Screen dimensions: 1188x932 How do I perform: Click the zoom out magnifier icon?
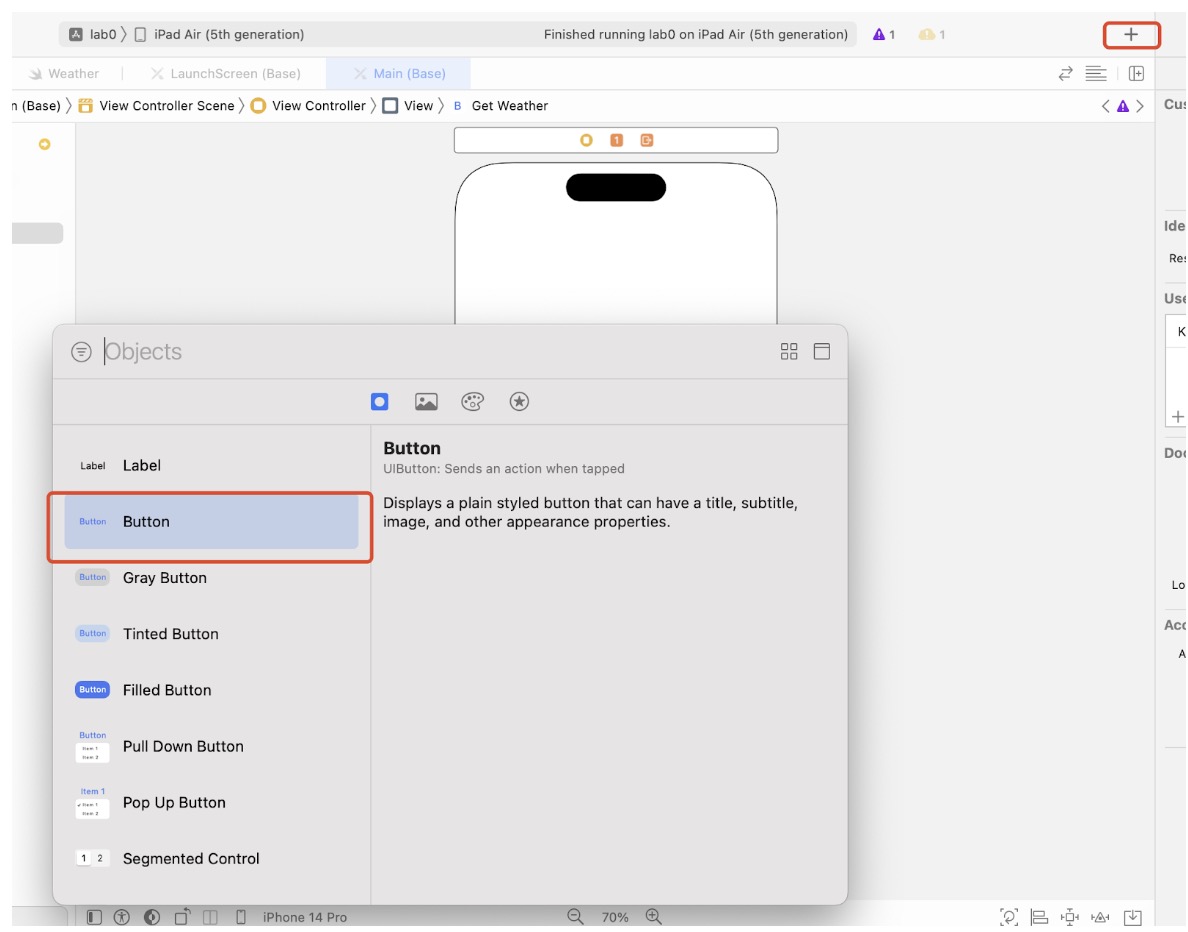coord(575,917)
